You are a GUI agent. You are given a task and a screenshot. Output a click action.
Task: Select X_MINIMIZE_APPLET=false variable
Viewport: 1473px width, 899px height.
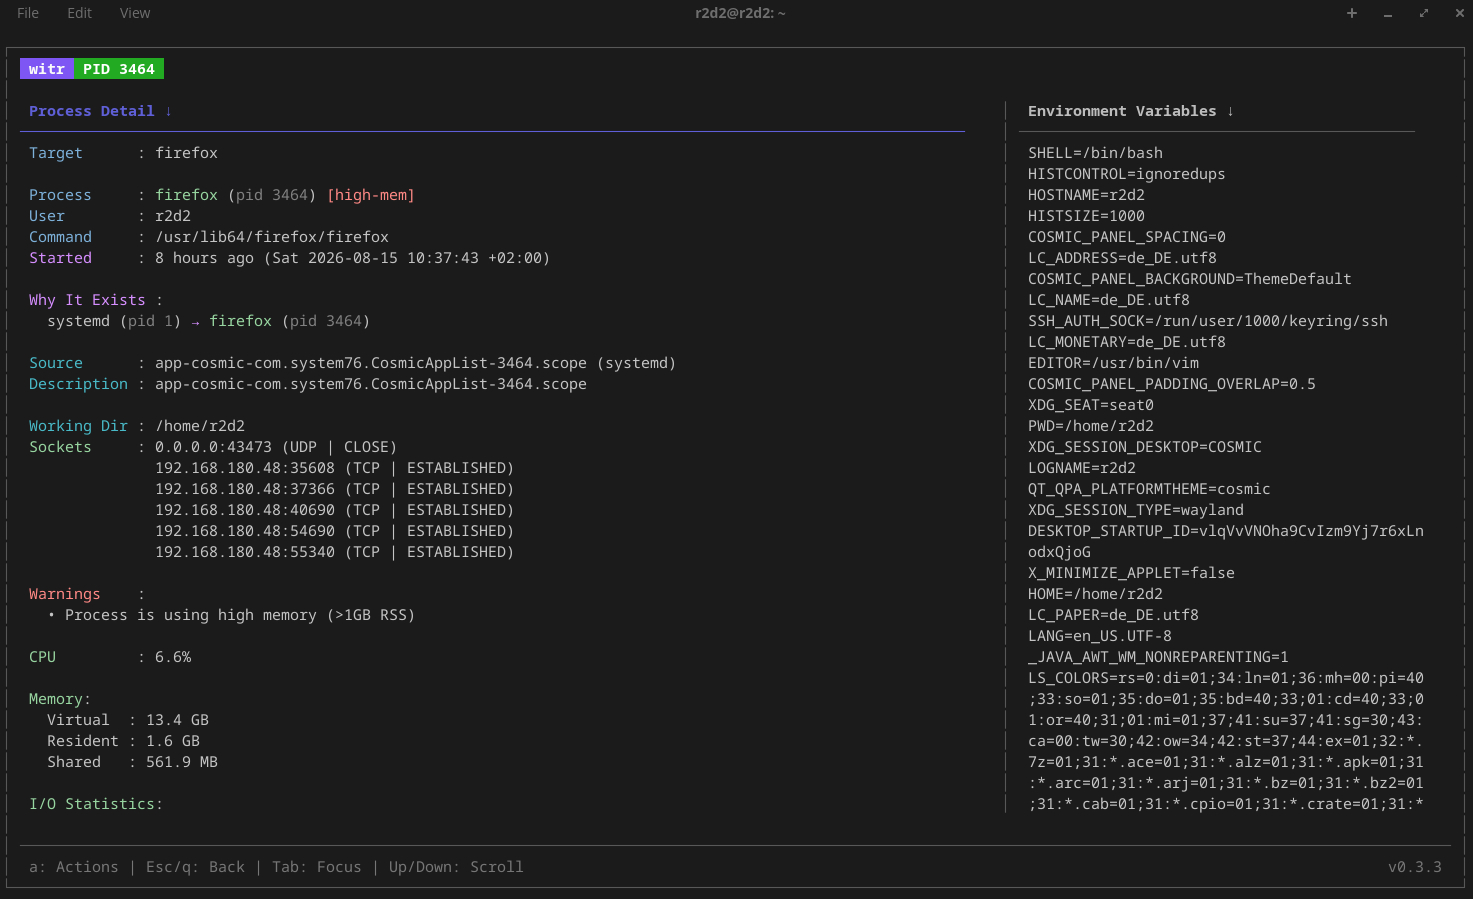[x=1131, y=573]
